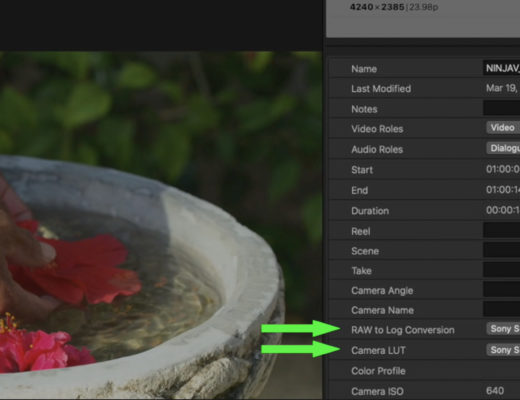Viewport: 520px width, 400px height.
Task: Click the empty Notes input field
Action: tap(502, 109)
